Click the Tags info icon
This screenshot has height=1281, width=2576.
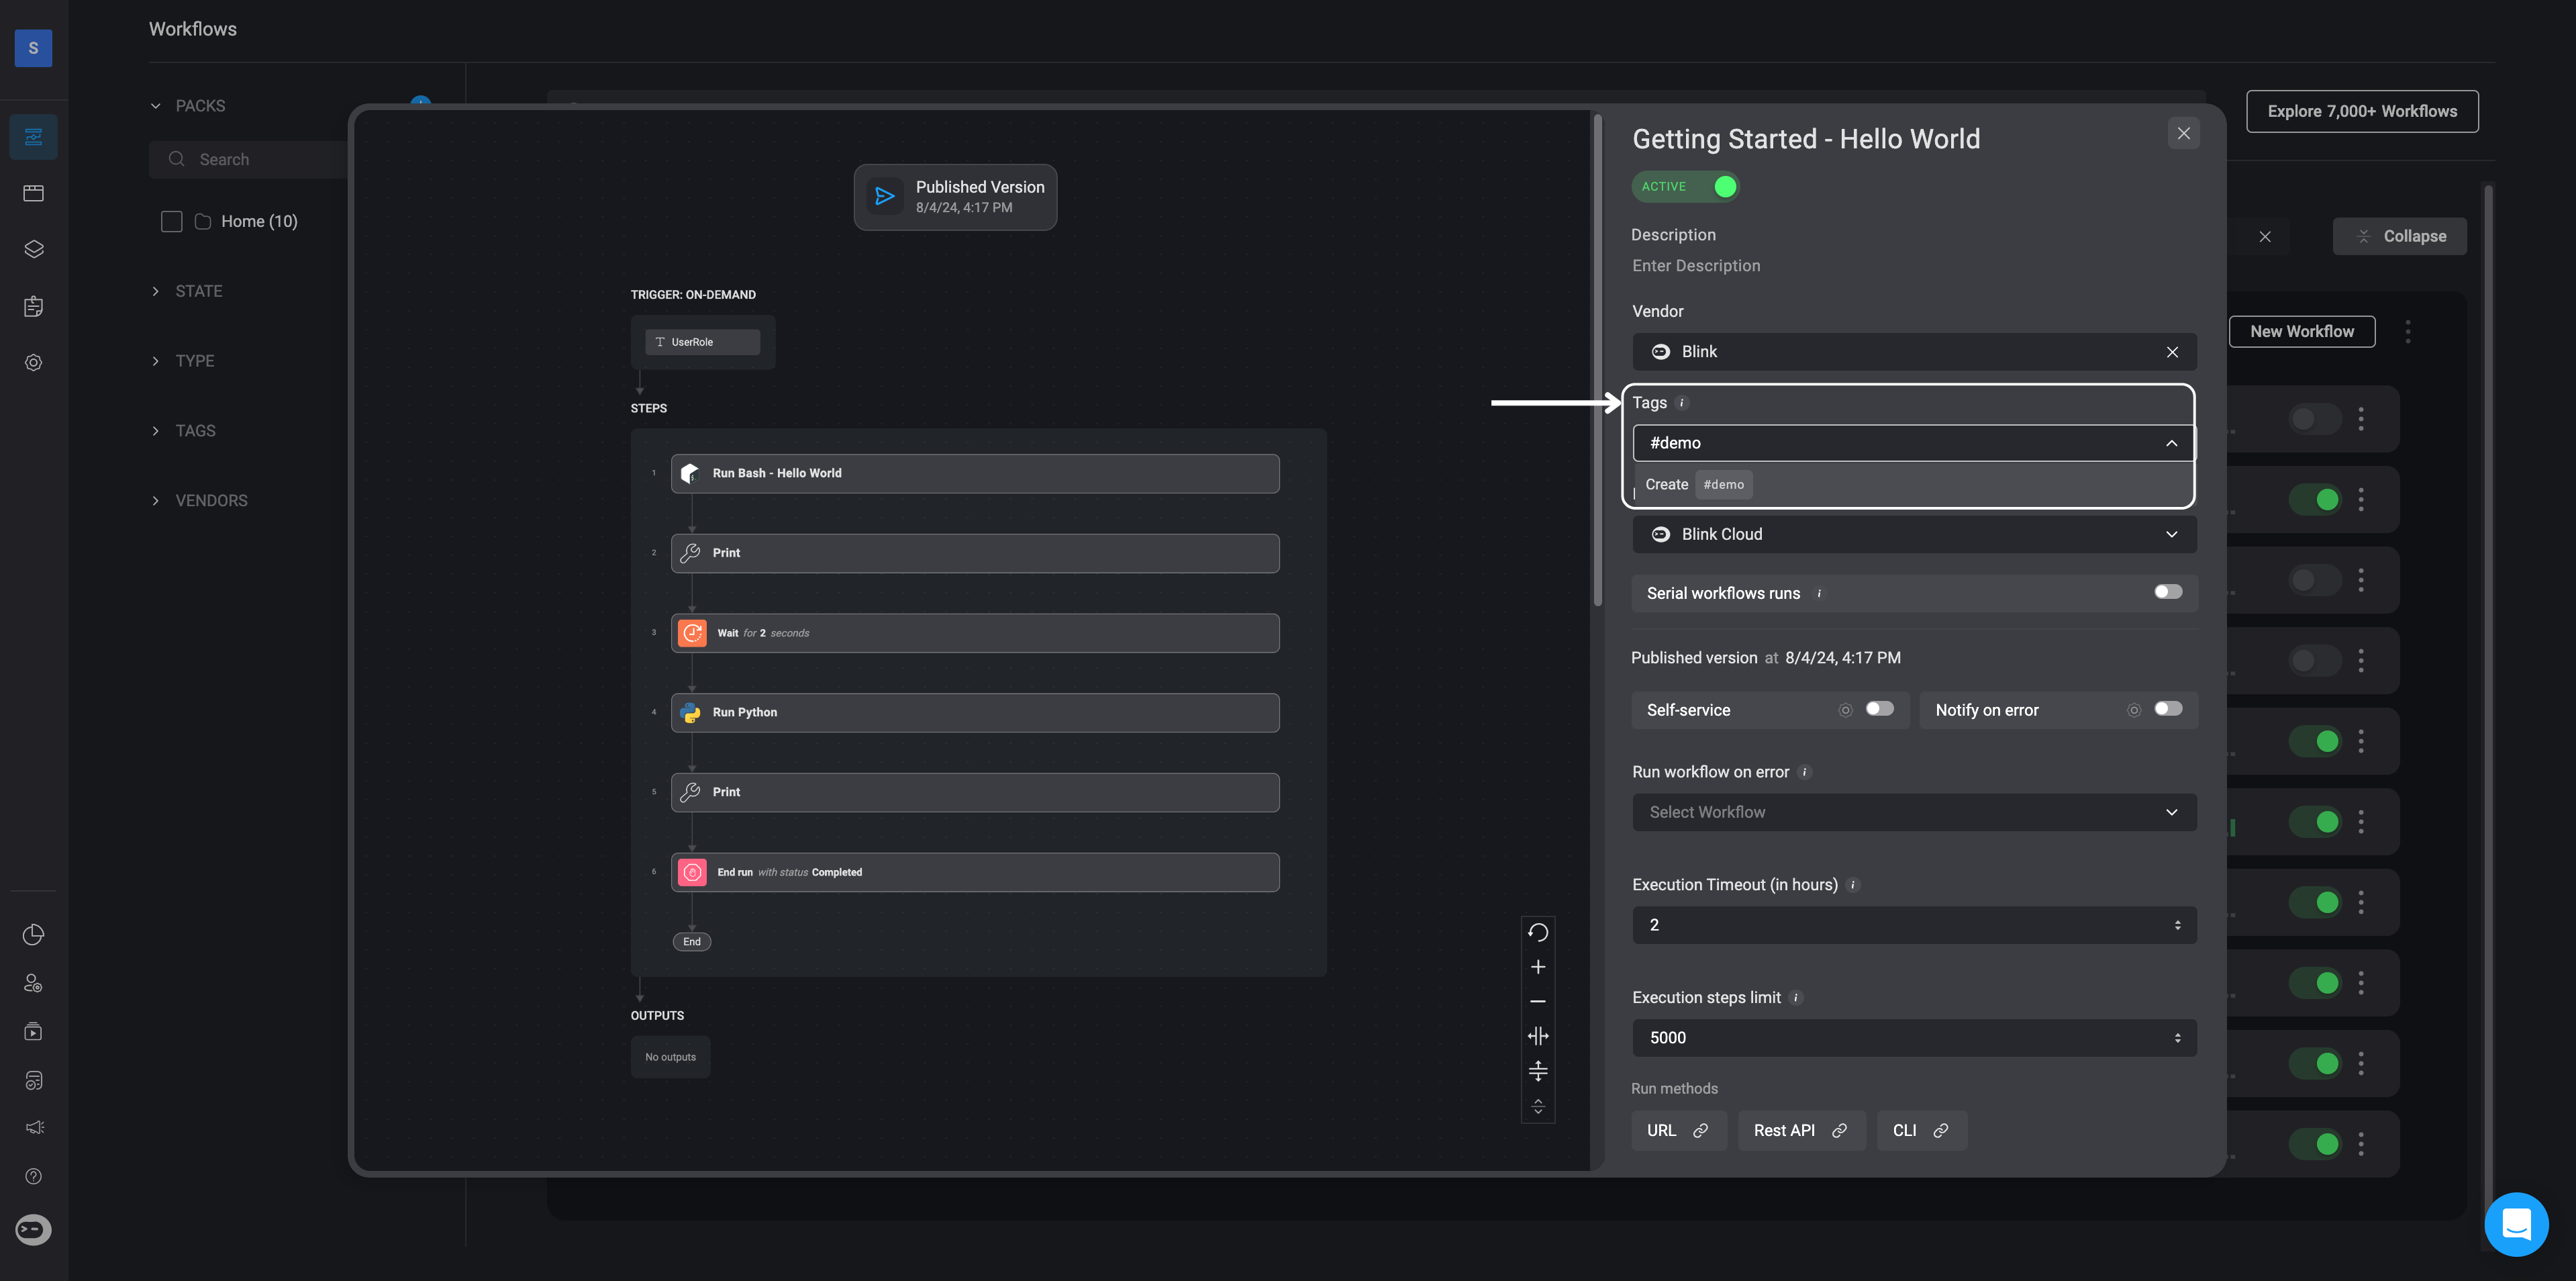pyautogui.click(x=1682, y=403)
